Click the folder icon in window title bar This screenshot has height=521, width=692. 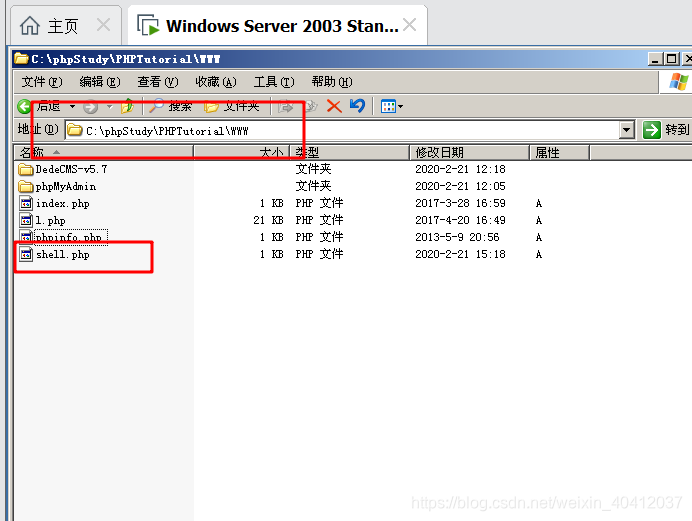click(x=21, y=58)
